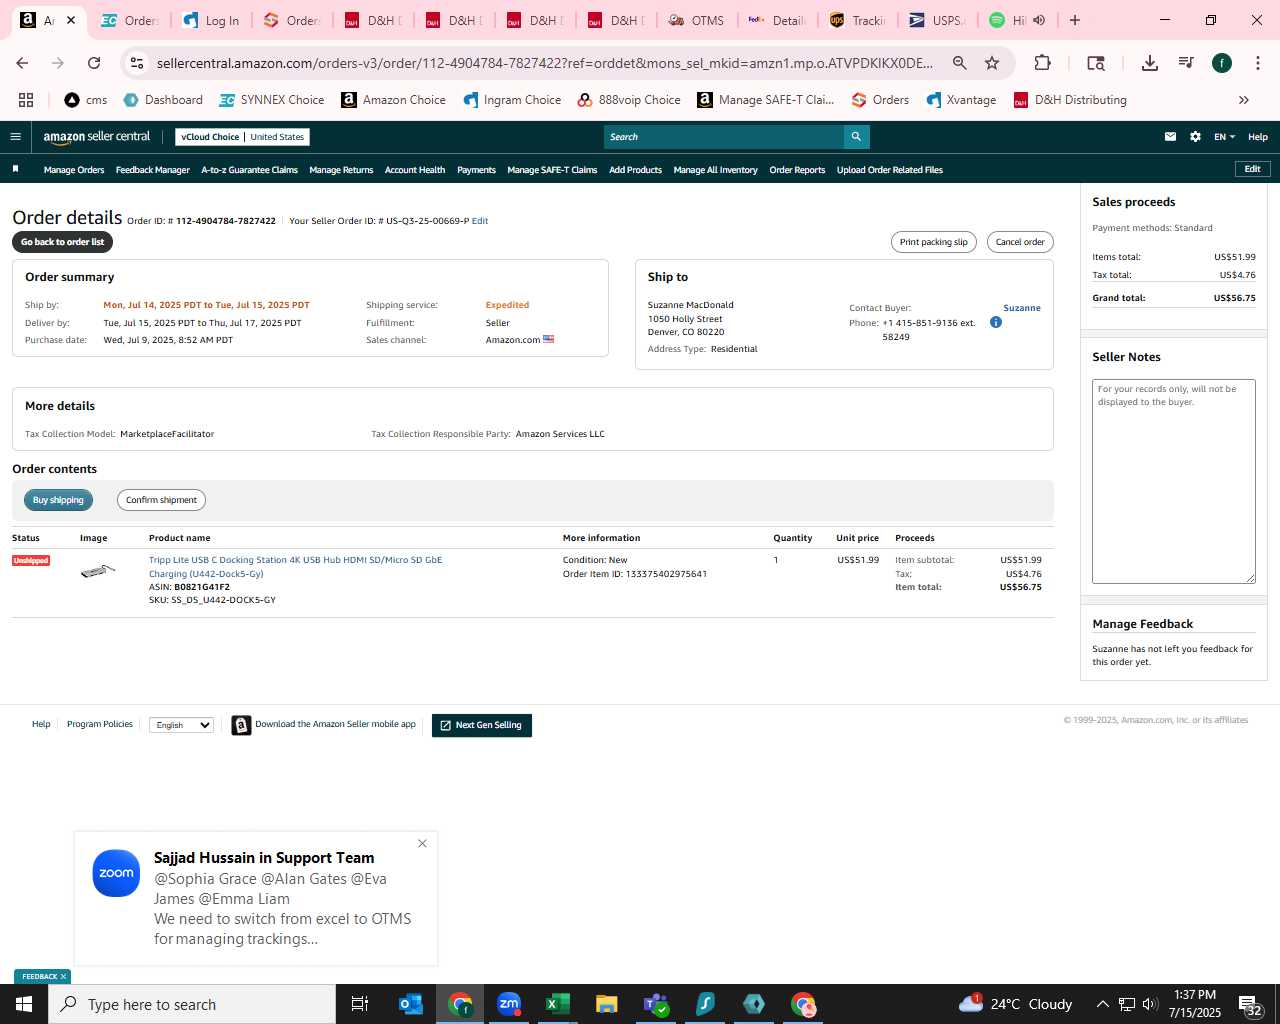Viewport: 1280px width, 1024px height.
Task: Click the product thumbnail image
Action: tap(97, 571)
